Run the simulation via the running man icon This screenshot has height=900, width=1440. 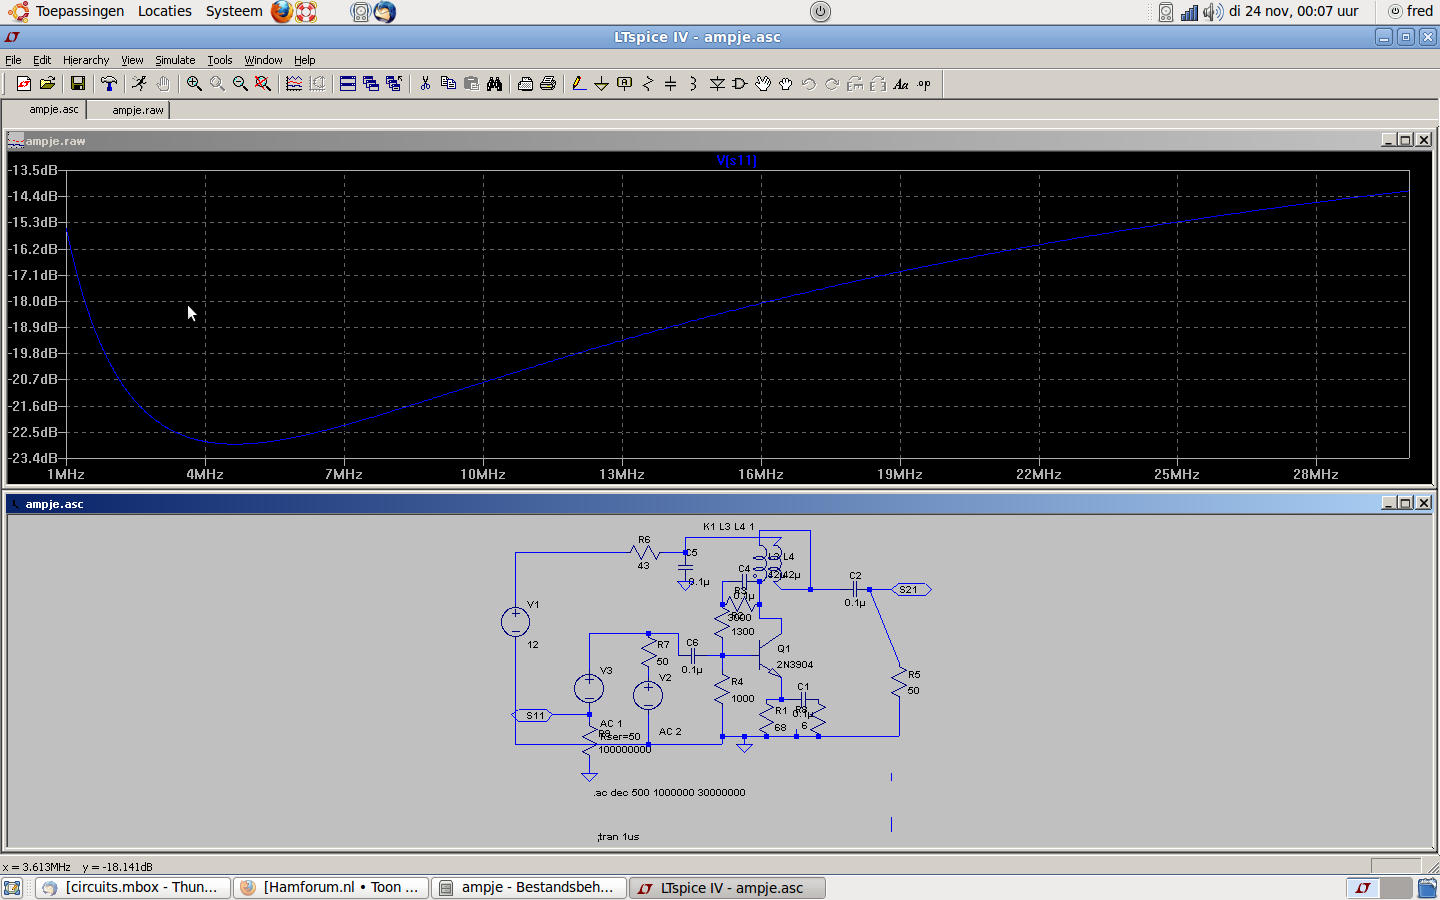(139, 84)
